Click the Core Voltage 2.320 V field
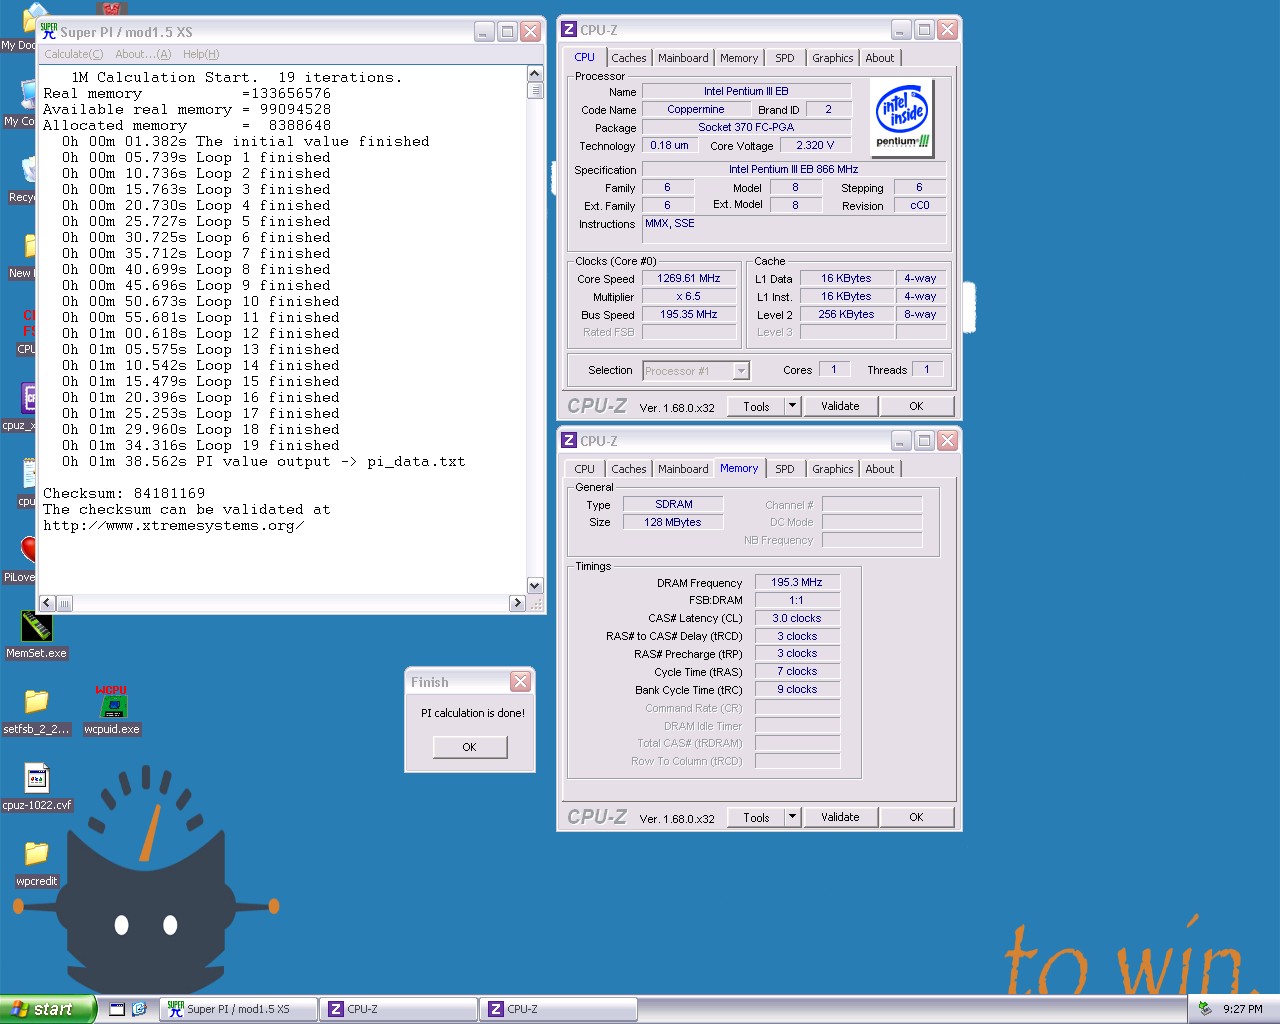The image size is (1280, 1024). (x=815, y=145)
